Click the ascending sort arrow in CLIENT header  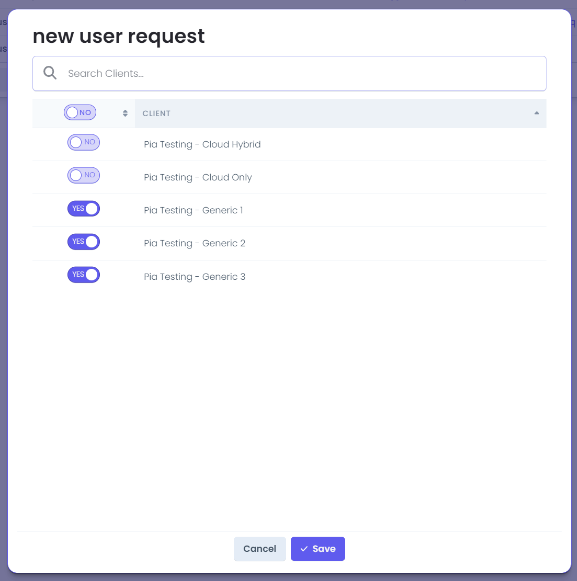tap(536, 113)
